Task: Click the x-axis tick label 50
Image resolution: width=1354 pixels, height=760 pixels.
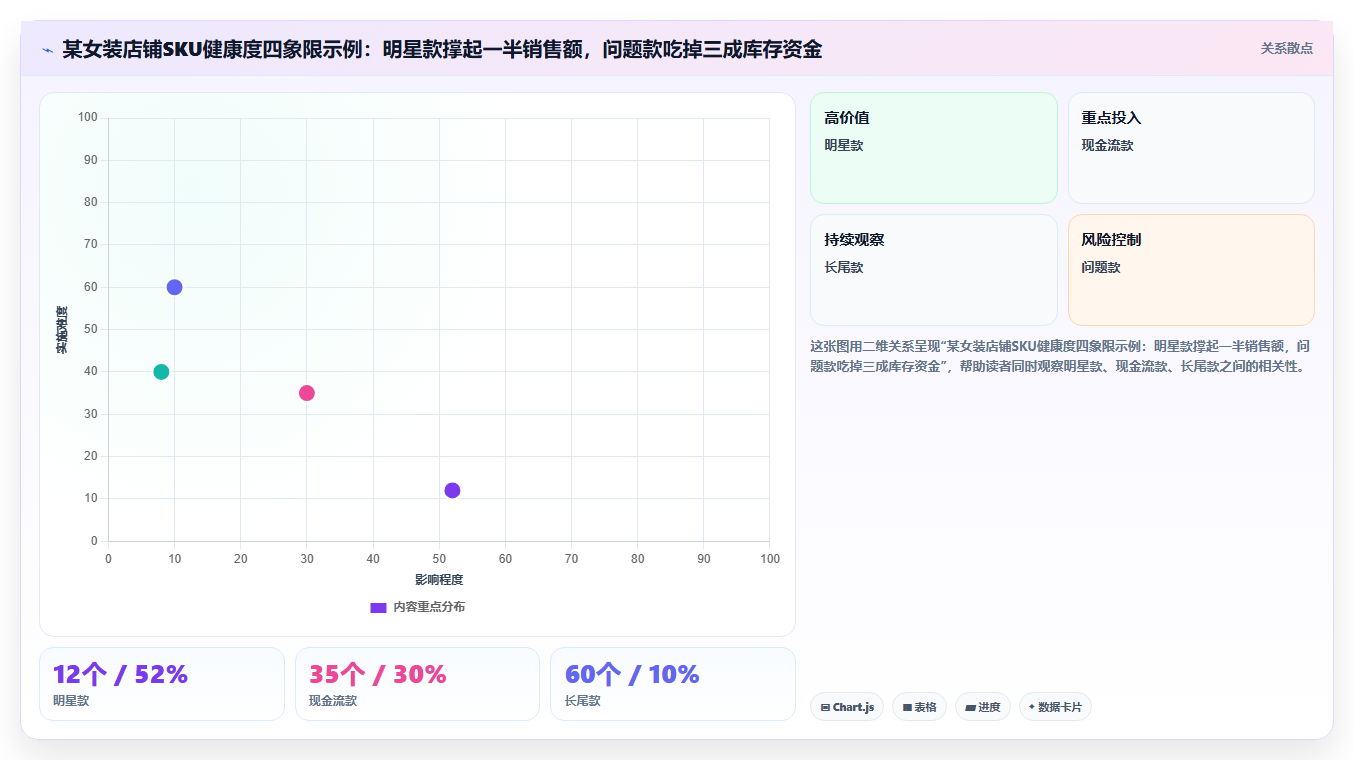Action: 439,558
